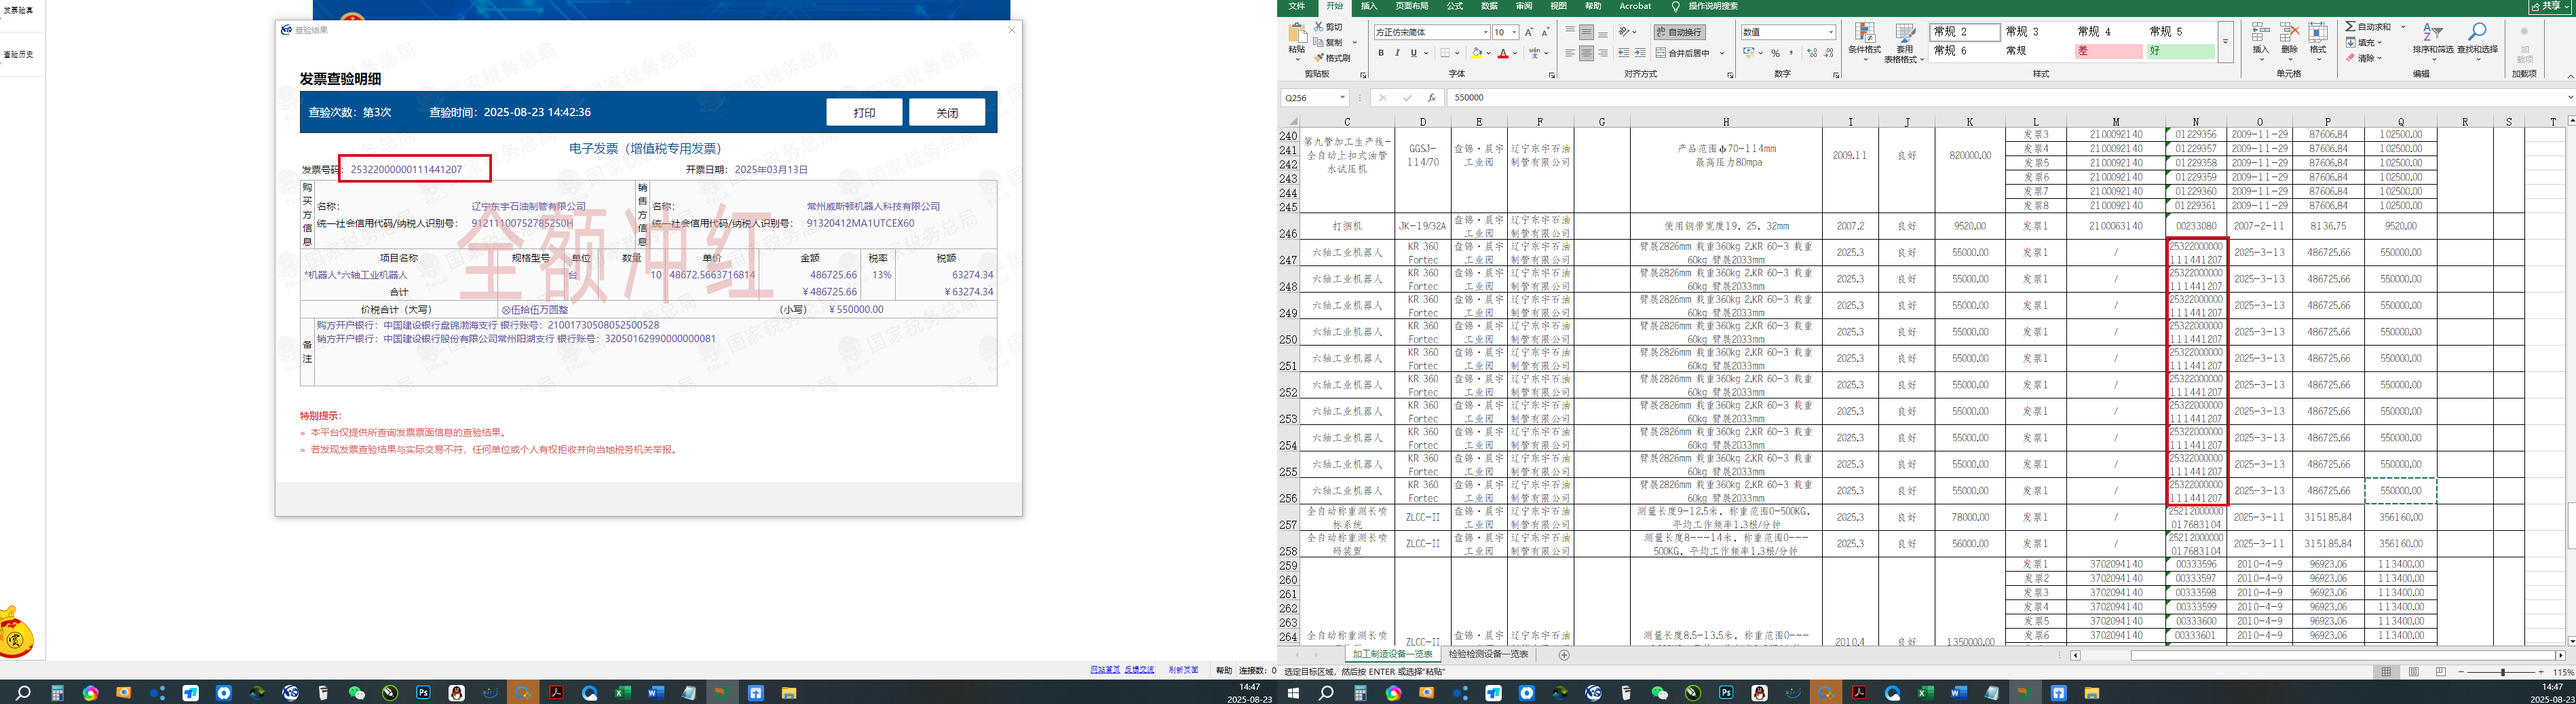Click the Increase Font Size icon

click(1529, 32)
